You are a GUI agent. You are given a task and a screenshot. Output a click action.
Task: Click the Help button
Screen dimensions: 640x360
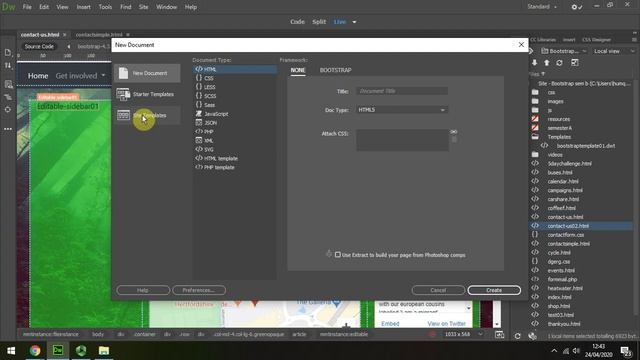tap(143, 290)
